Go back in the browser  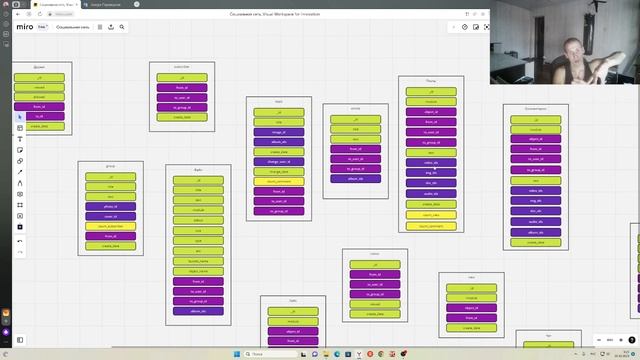[x=18, y=14]
